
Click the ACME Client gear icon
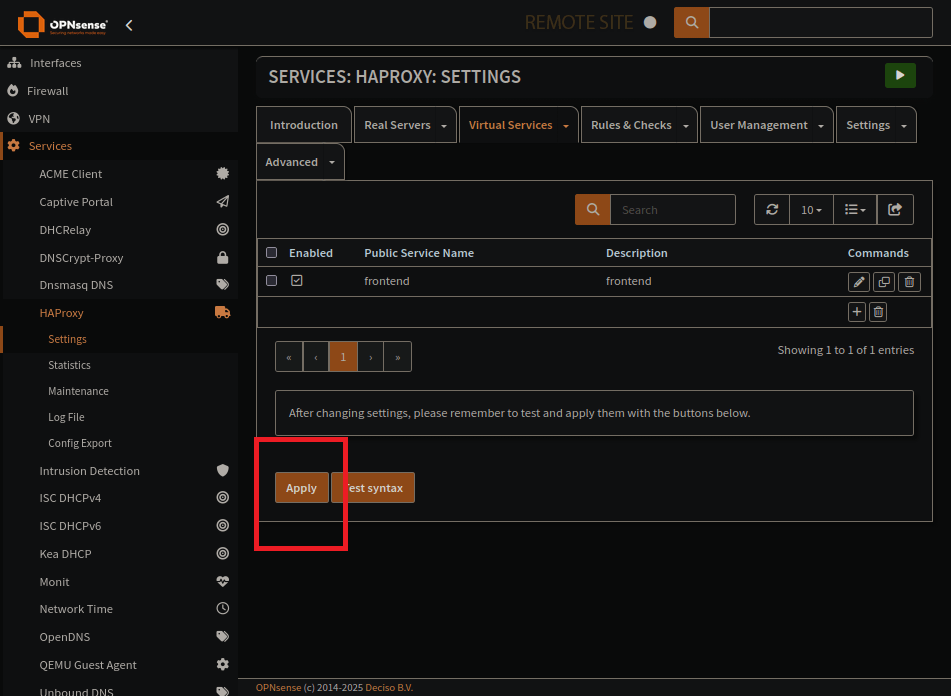pyautogui.click(x=223, y=173)
